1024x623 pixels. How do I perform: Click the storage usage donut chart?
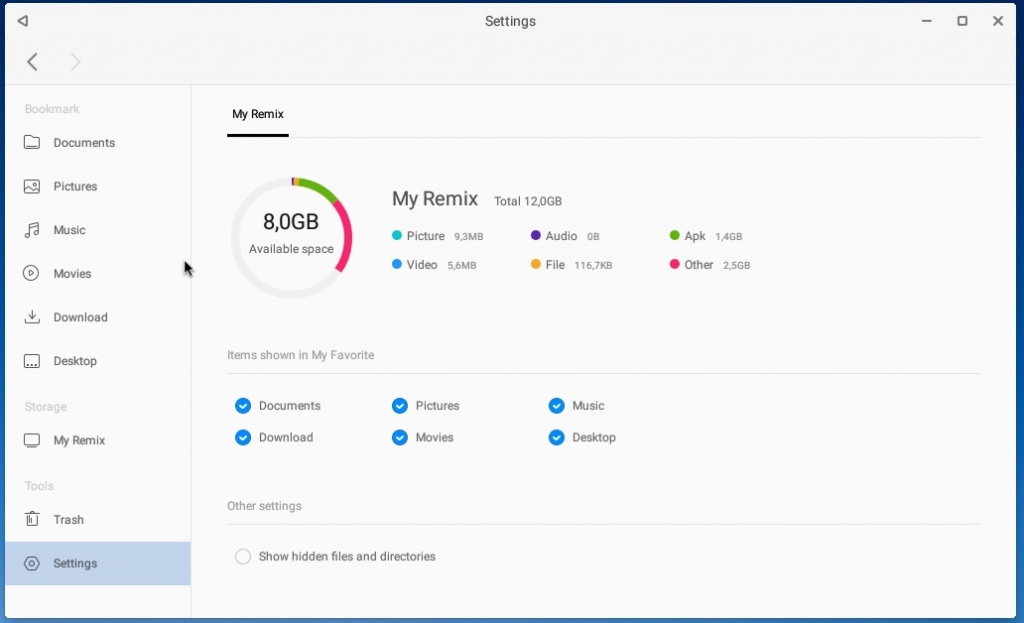291,238
